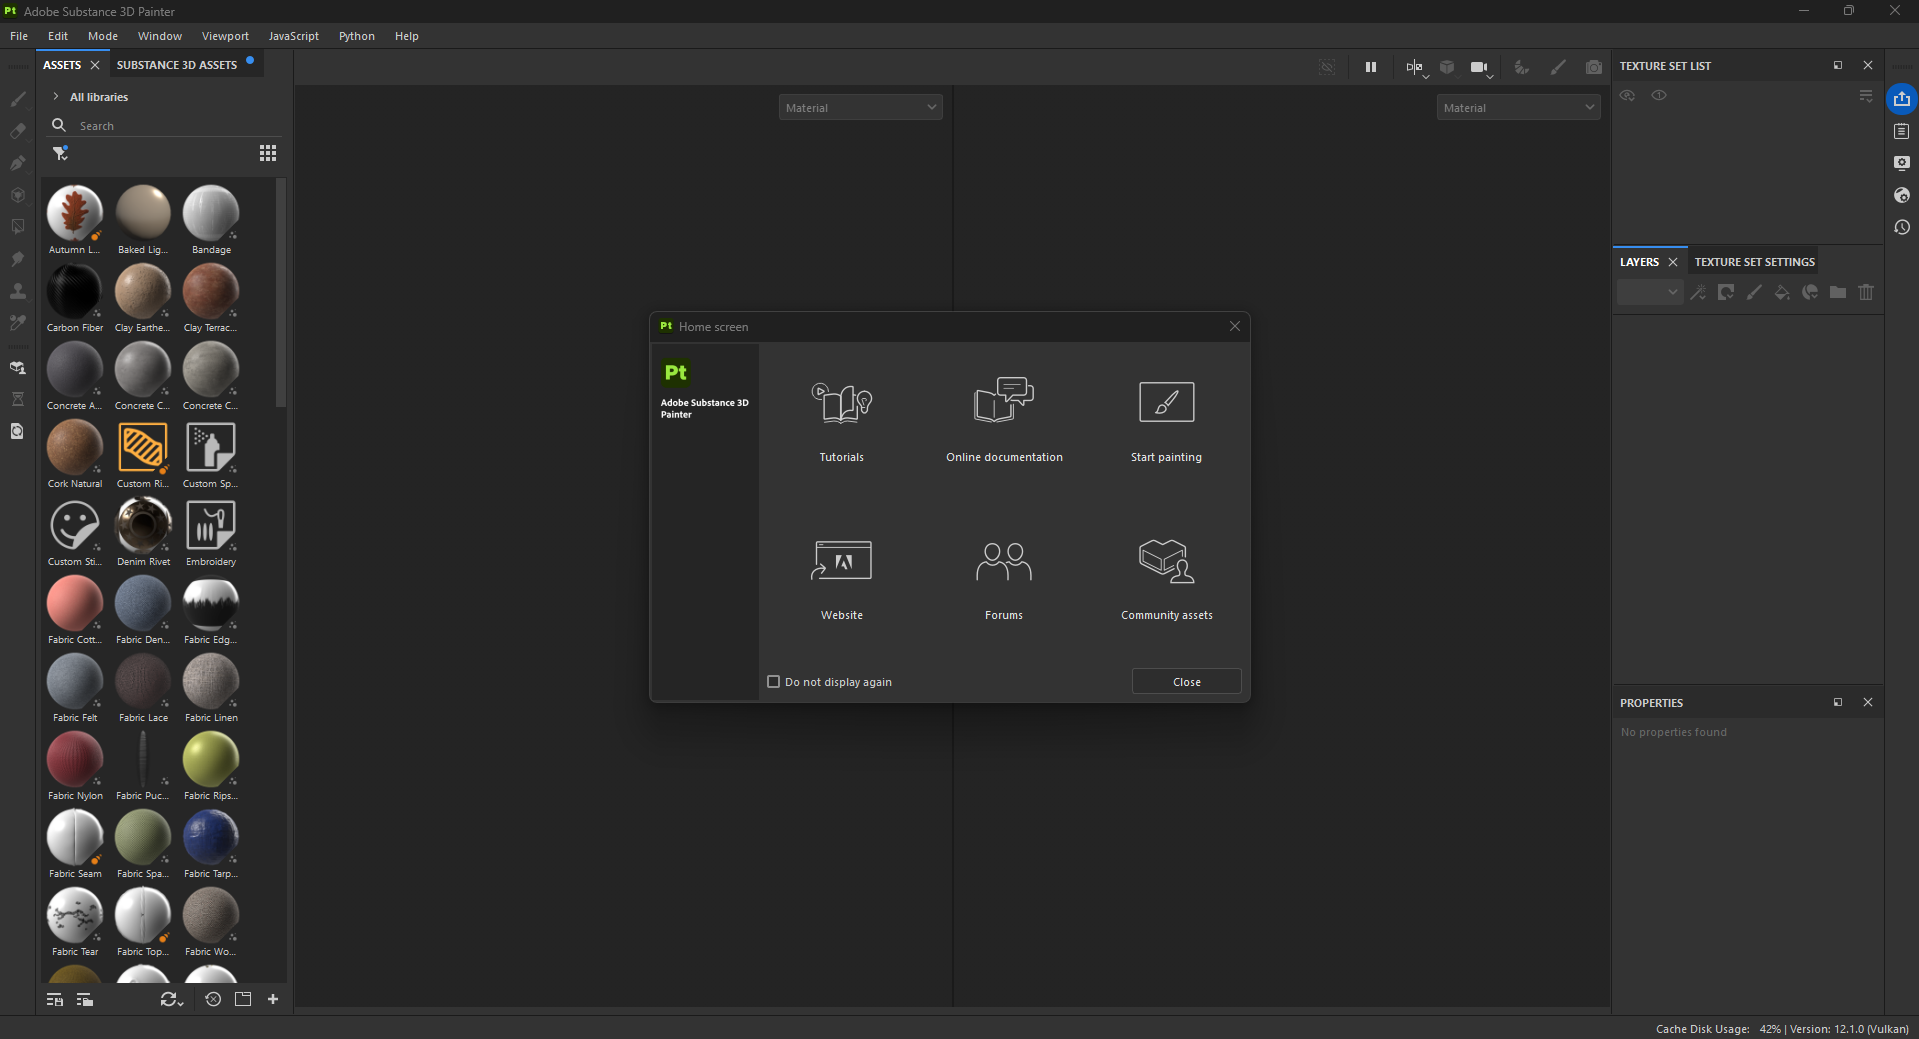This screenshot has height=1039, width=1919.
Task: Click the camera render screenshot icon
Action: click(1593, 67)
